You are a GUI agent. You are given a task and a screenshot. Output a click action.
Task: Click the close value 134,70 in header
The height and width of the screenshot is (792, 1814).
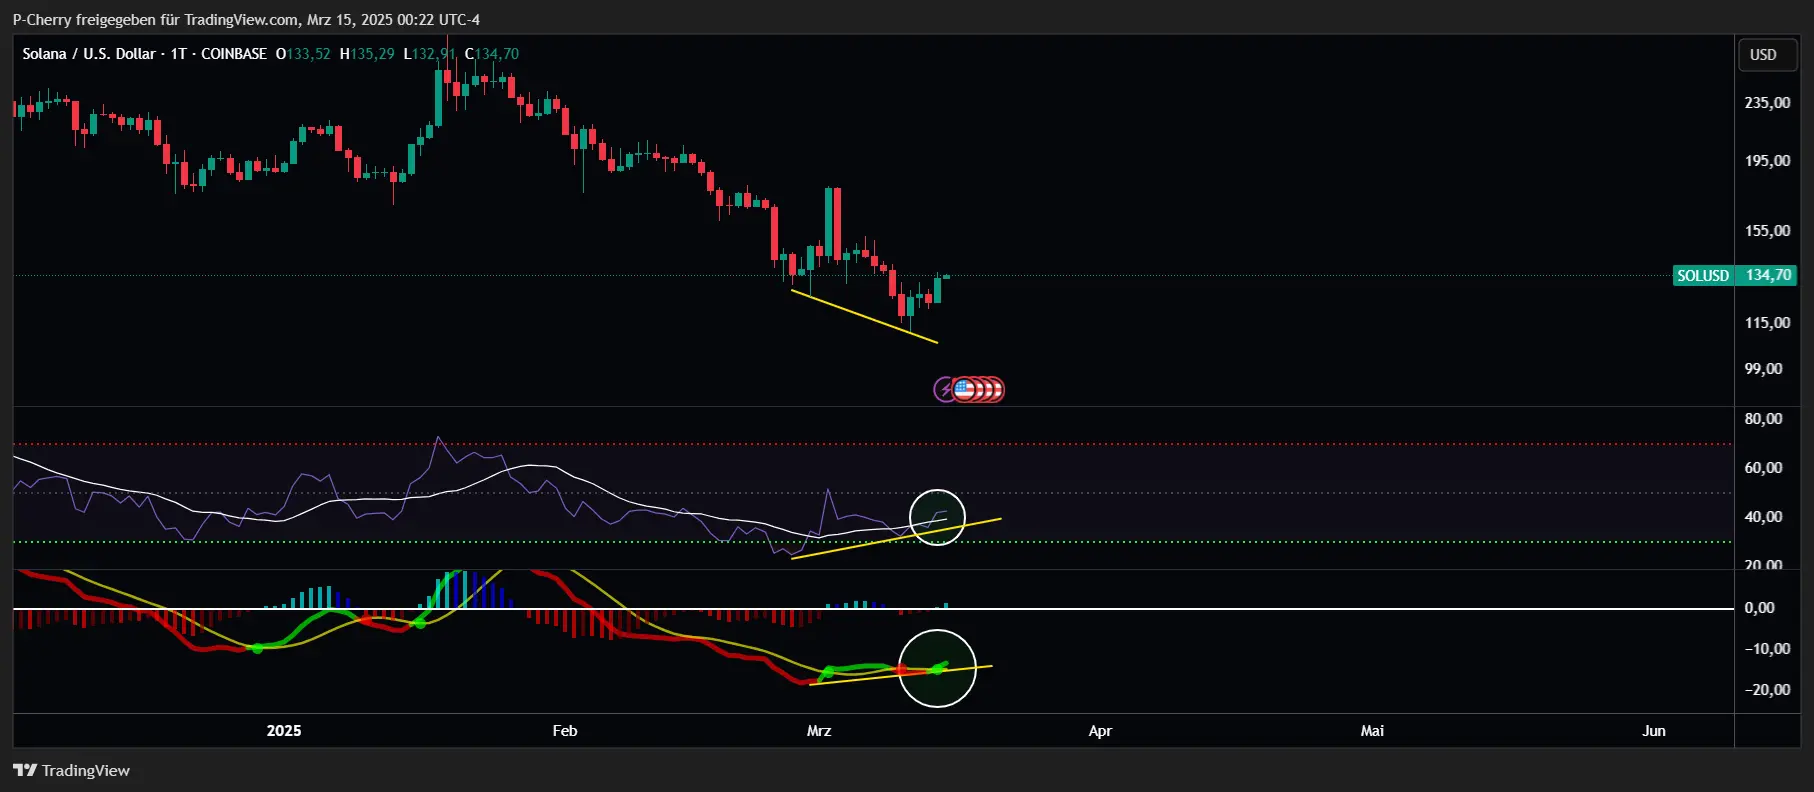click(x=497, y=54)
